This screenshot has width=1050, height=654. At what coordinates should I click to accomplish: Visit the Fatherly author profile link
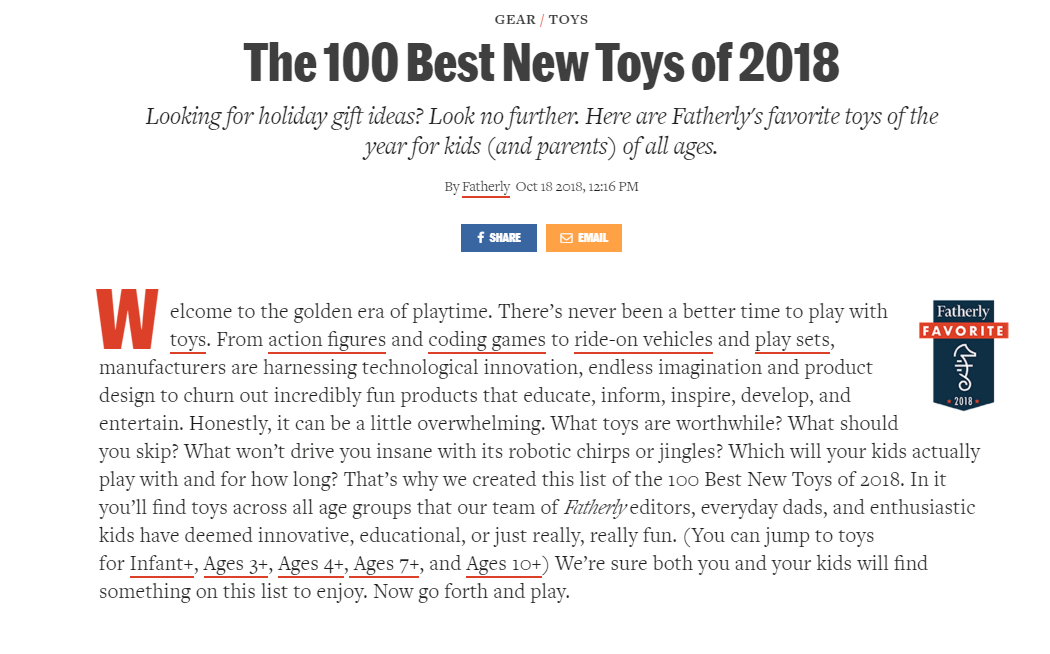[485, 186]
